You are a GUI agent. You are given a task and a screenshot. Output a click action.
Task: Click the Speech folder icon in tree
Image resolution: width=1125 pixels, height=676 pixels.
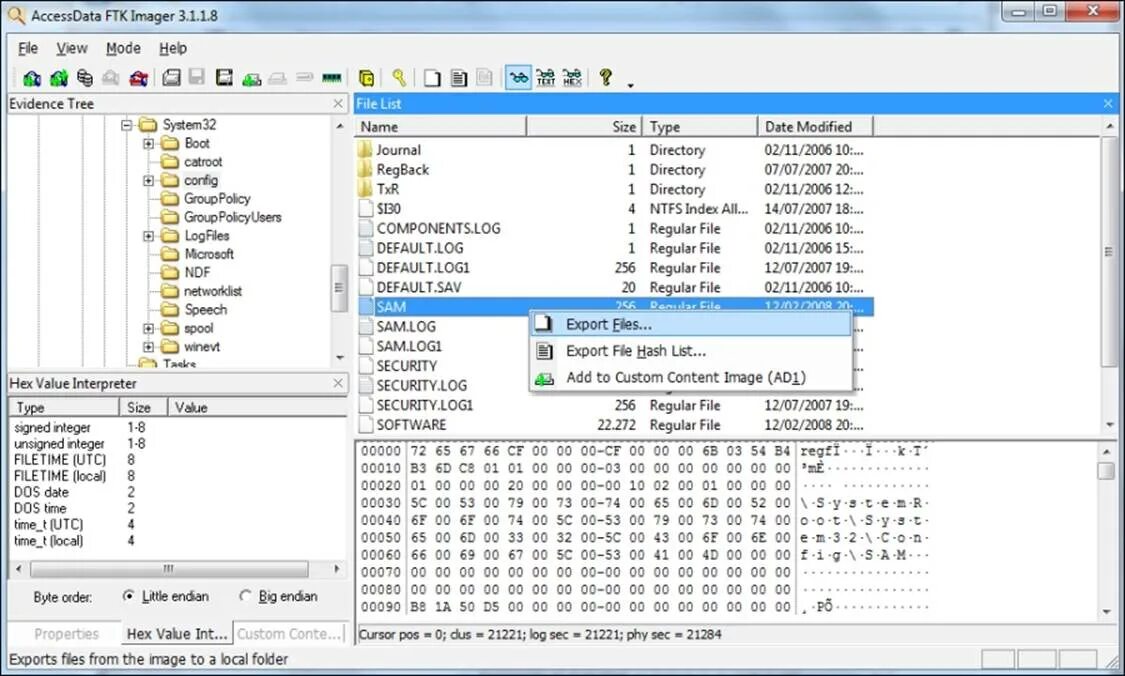[x=169, y=309]
